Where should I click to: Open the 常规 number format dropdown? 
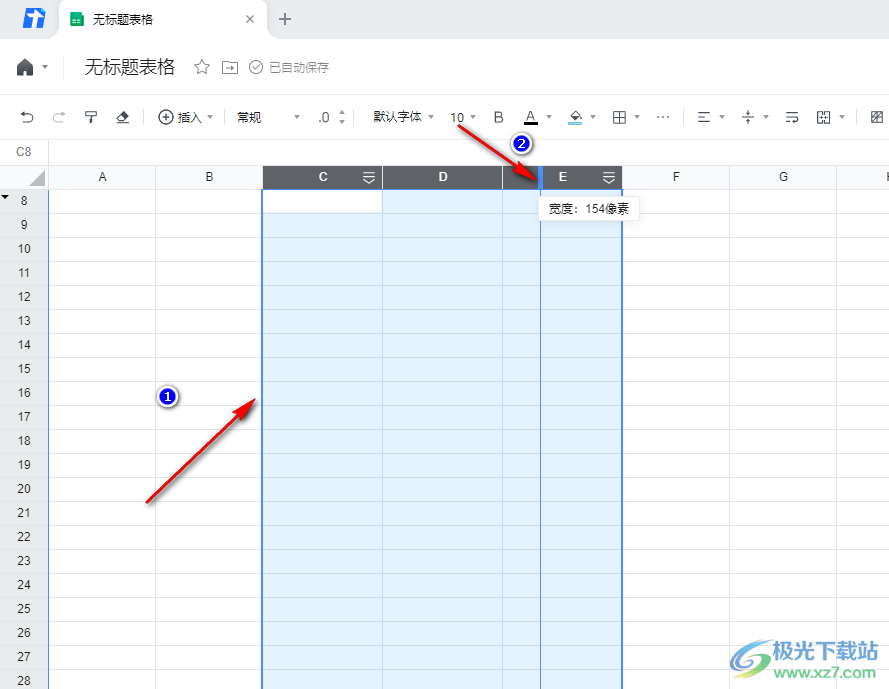(x=268, y=117)
